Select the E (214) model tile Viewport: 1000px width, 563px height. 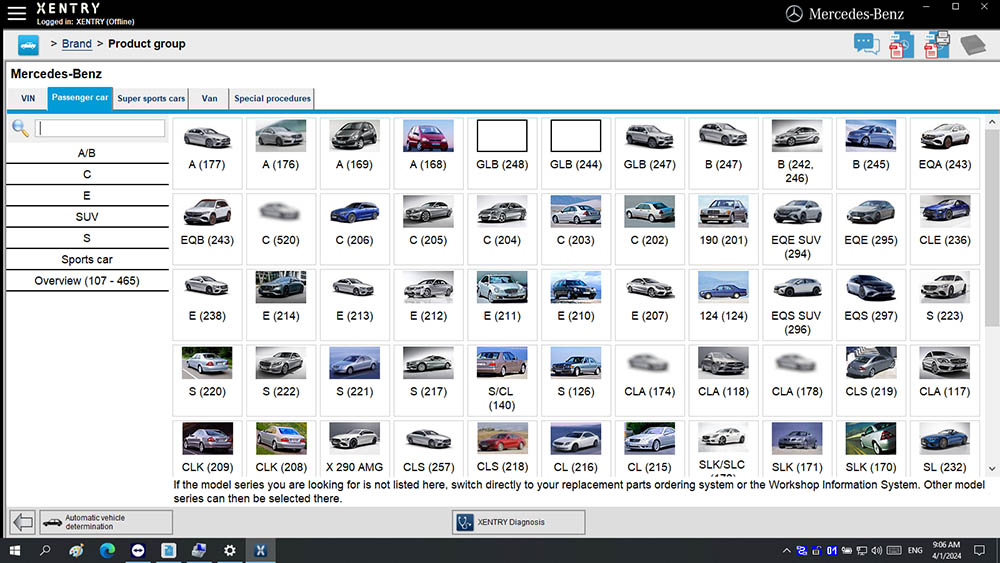tap(281, 304)
